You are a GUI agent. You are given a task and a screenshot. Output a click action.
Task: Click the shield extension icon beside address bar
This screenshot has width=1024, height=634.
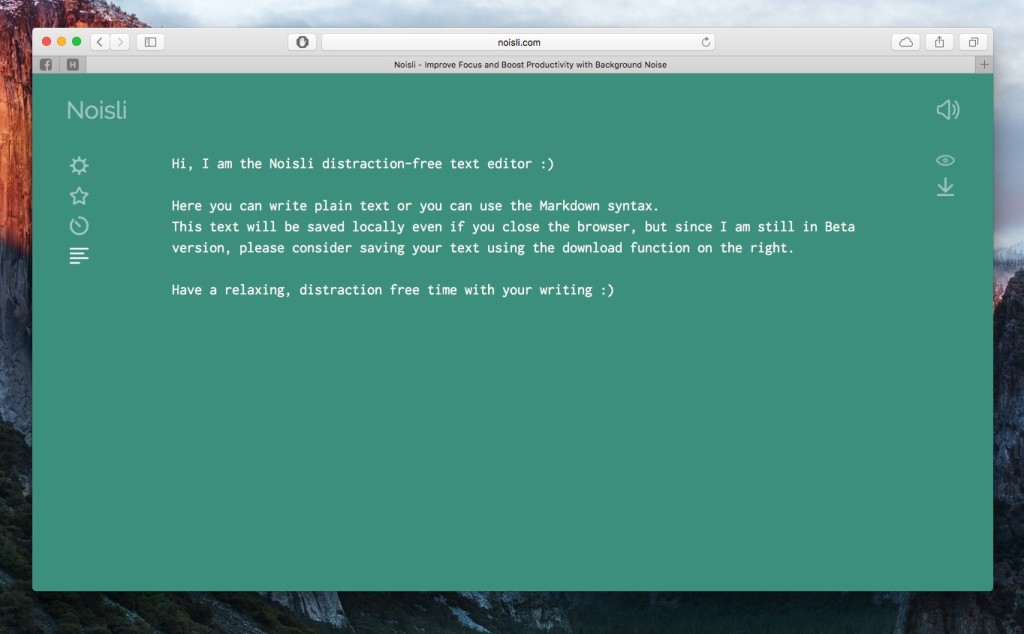pyautogui.click(x=302, y=42)
